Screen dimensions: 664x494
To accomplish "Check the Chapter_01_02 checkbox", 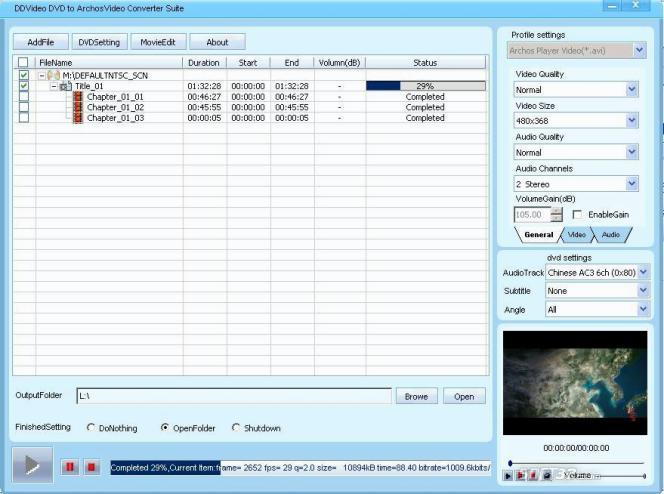I will pos(24,107).
